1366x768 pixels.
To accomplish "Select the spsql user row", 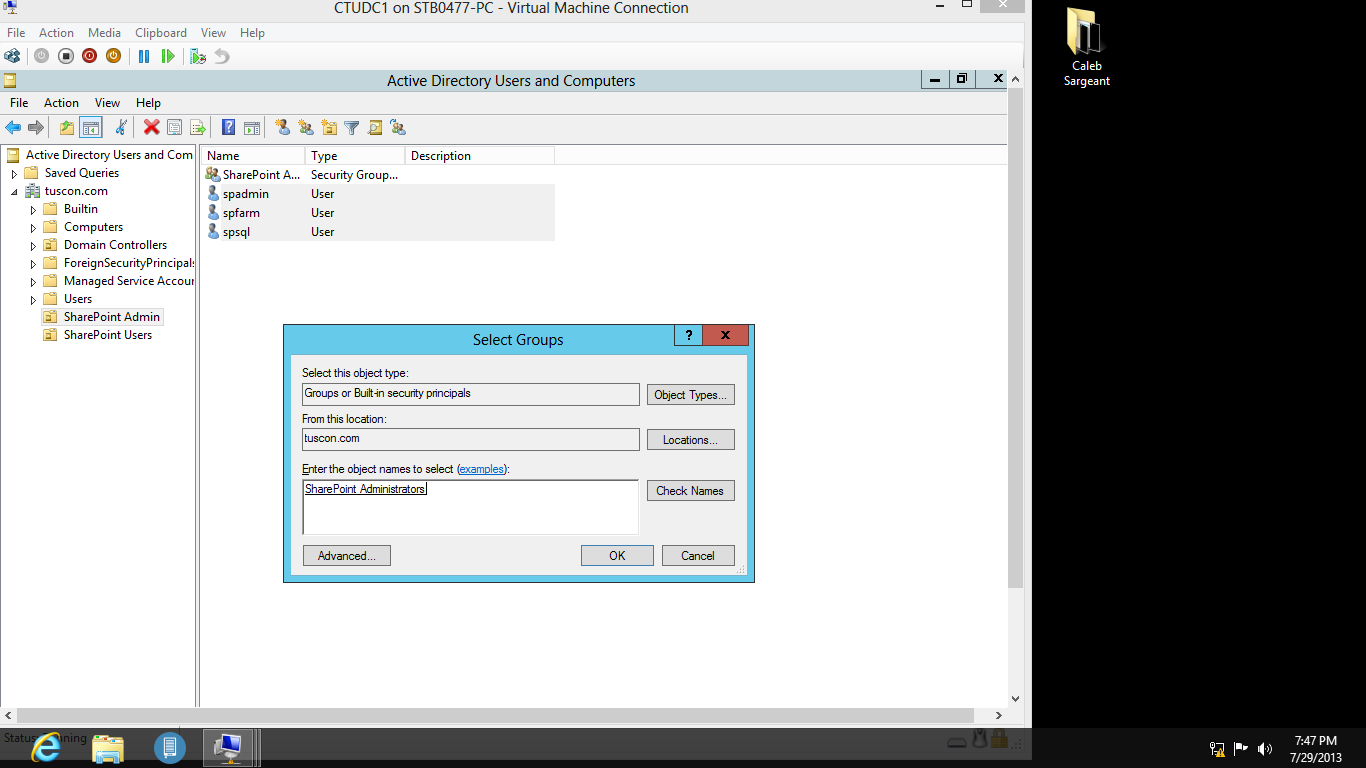I will 380,232.
